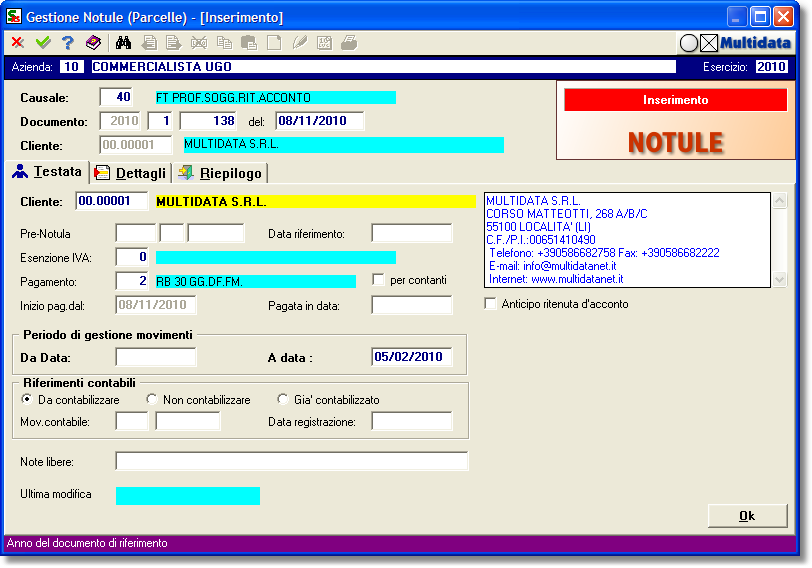Click the down arrow of address box scrollbar
This screenshot has height=568, width=812.
tap(779, 280)
